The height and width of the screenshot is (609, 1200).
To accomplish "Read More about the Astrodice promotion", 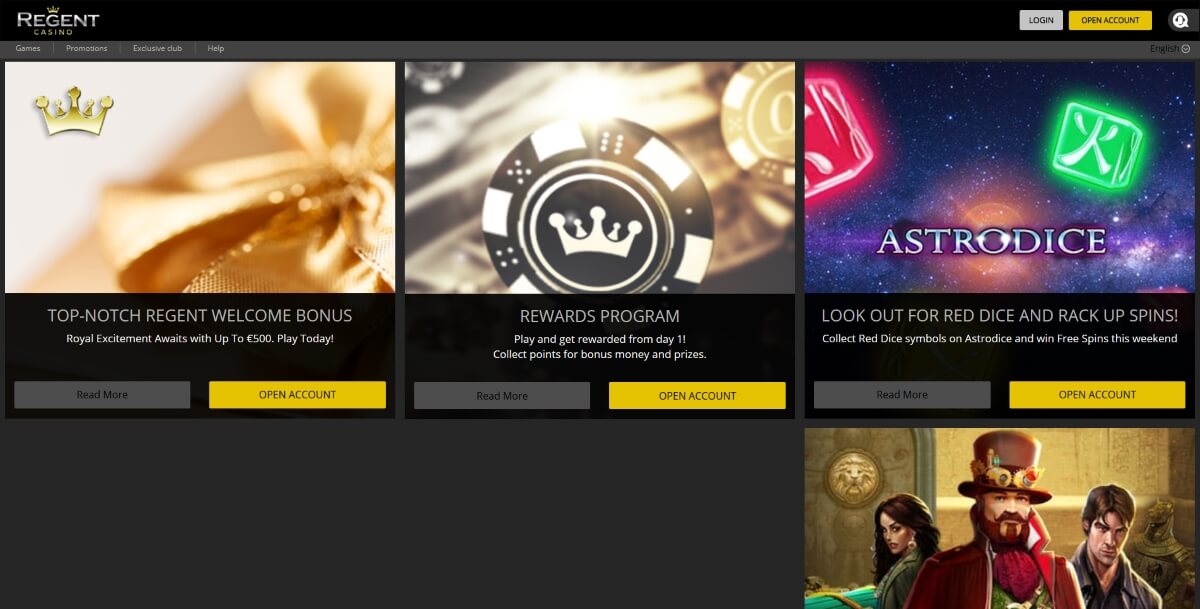I will [x=902, y=394].
